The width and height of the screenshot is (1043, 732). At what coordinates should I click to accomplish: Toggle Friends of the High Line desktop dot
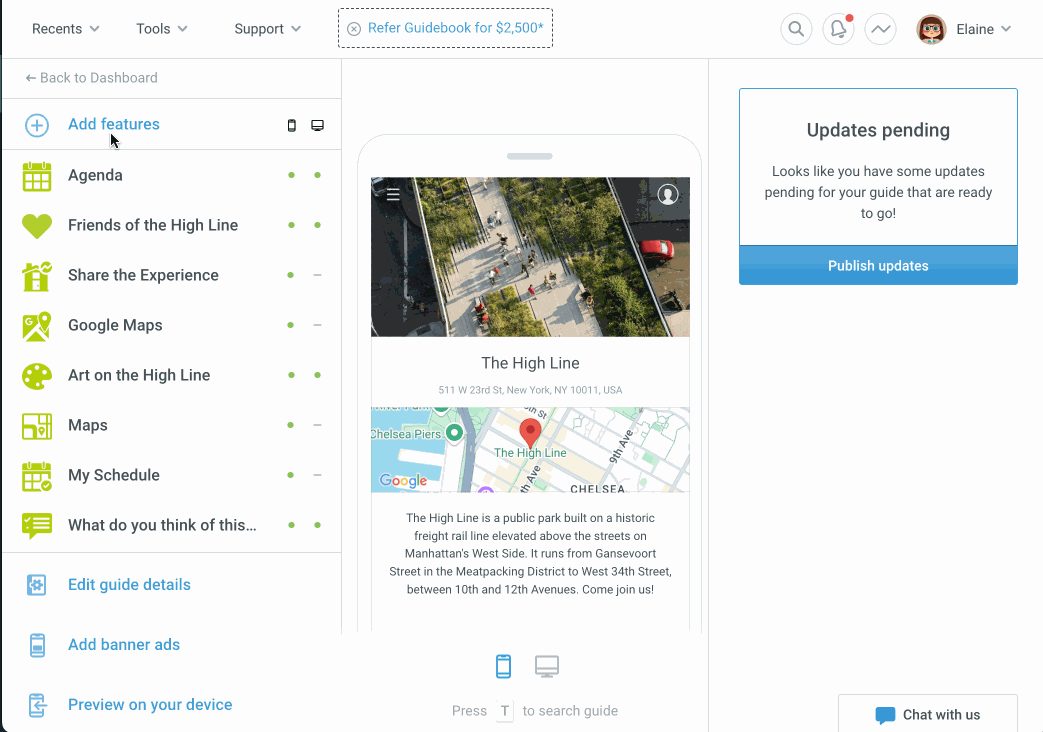tap(317, 225)
